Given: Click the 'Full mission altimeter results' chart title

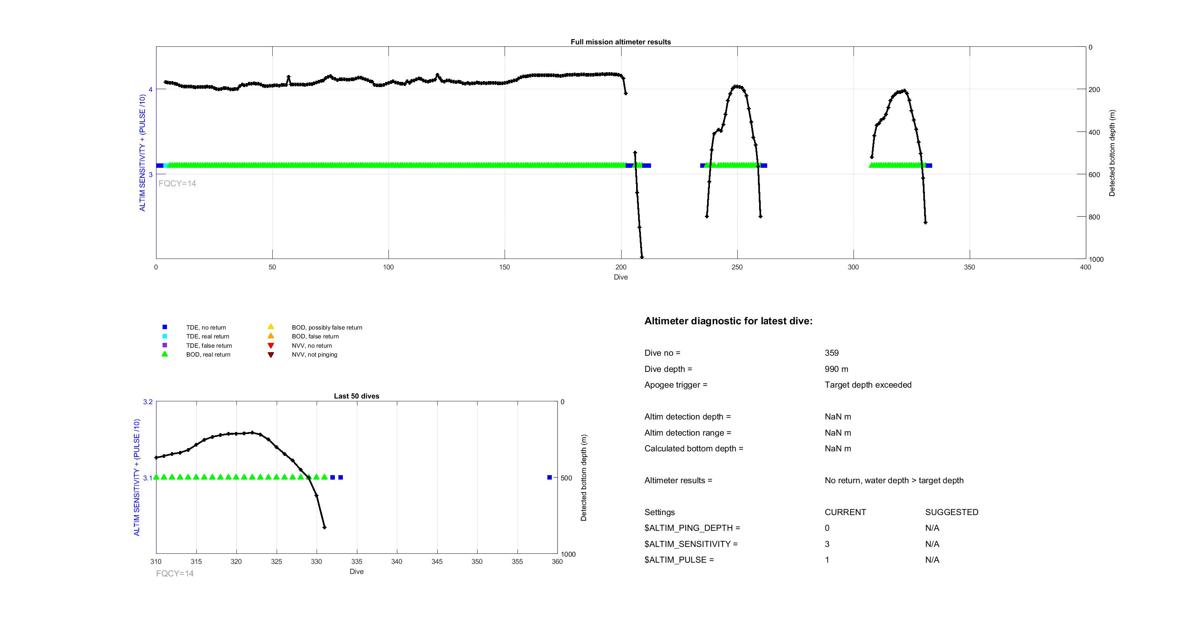Looking at the screenshot, I should [x=620, y=42].
